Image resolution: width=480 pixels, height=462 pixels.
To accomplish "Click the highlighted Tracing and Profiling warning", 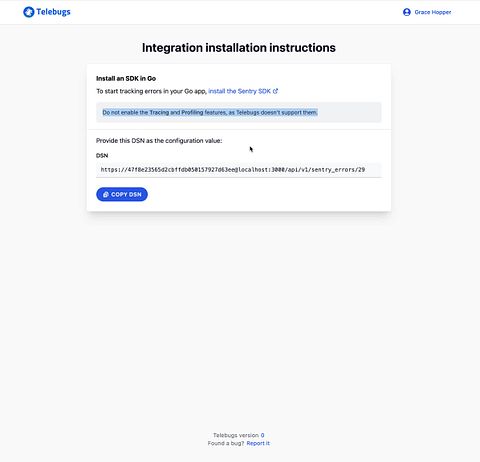I will (x=210, y=112).
